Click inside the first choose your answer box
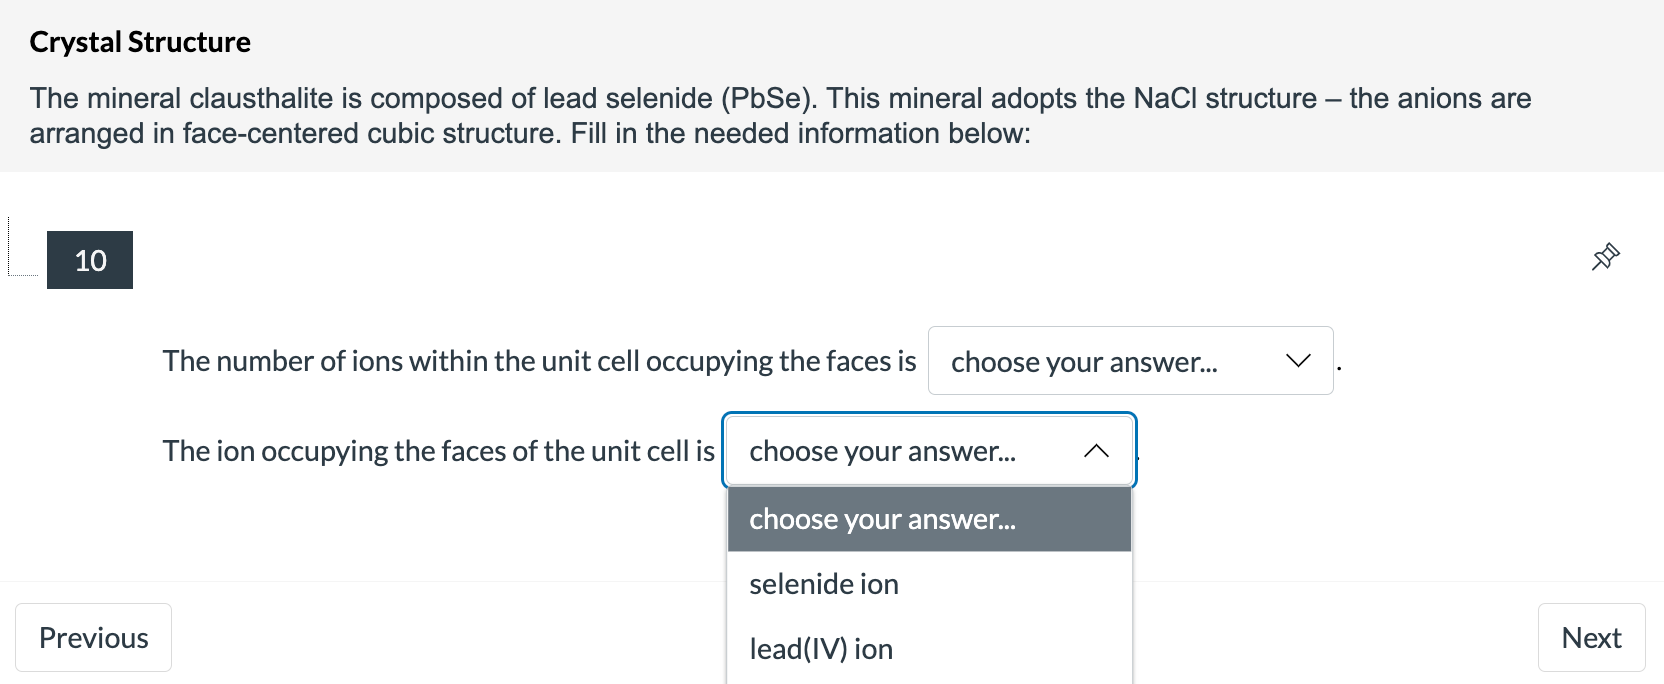Viewport: 1664px width, 684px height. point(1085,361)
